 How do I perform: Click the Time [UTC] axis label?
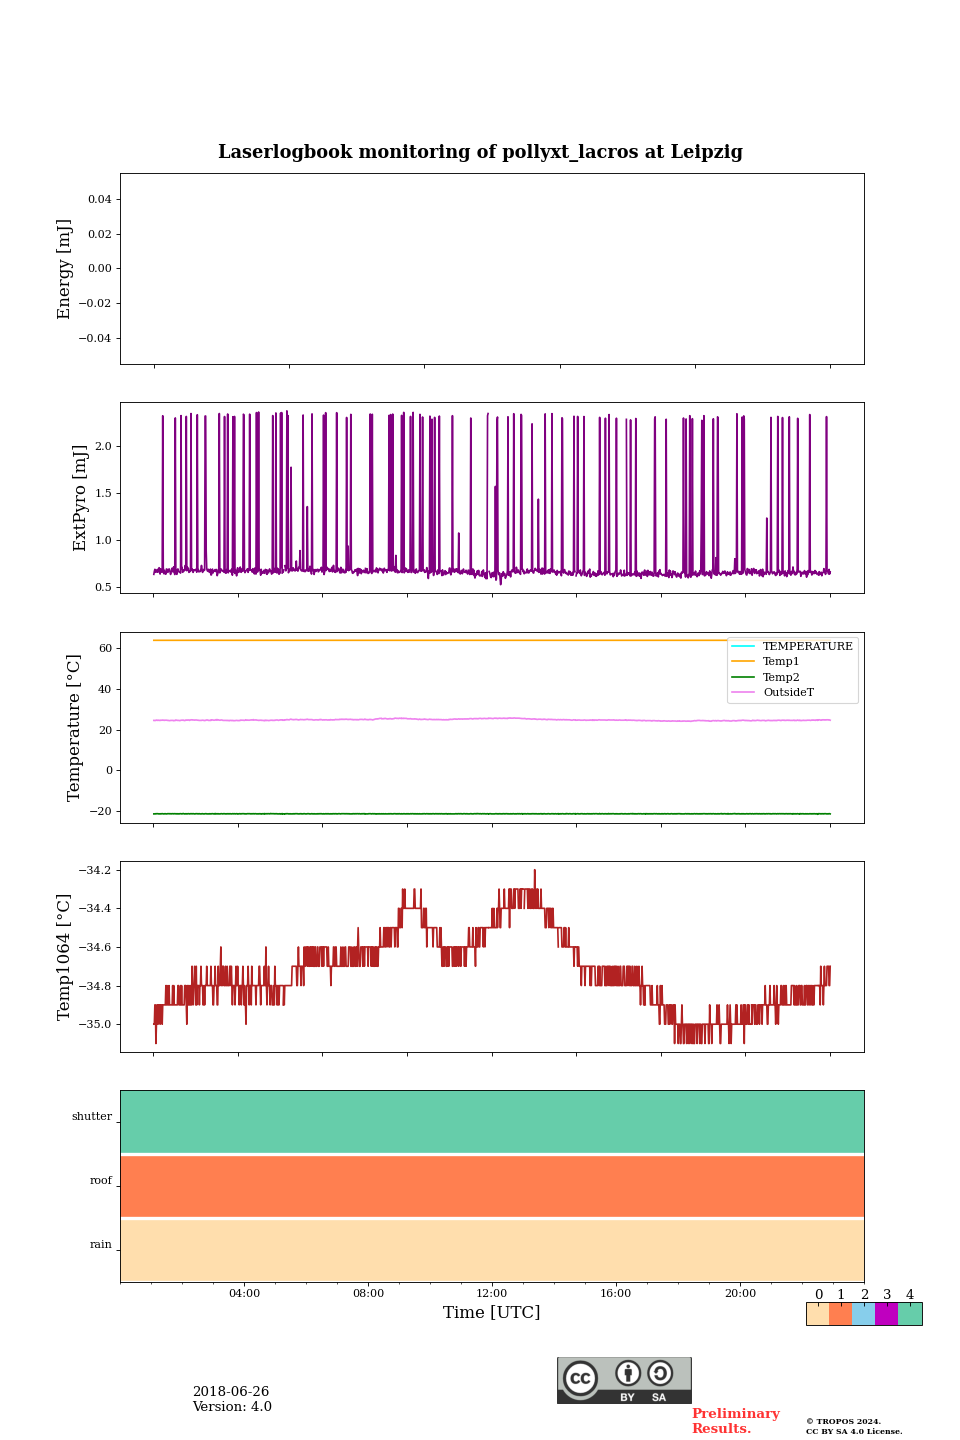492,1312
